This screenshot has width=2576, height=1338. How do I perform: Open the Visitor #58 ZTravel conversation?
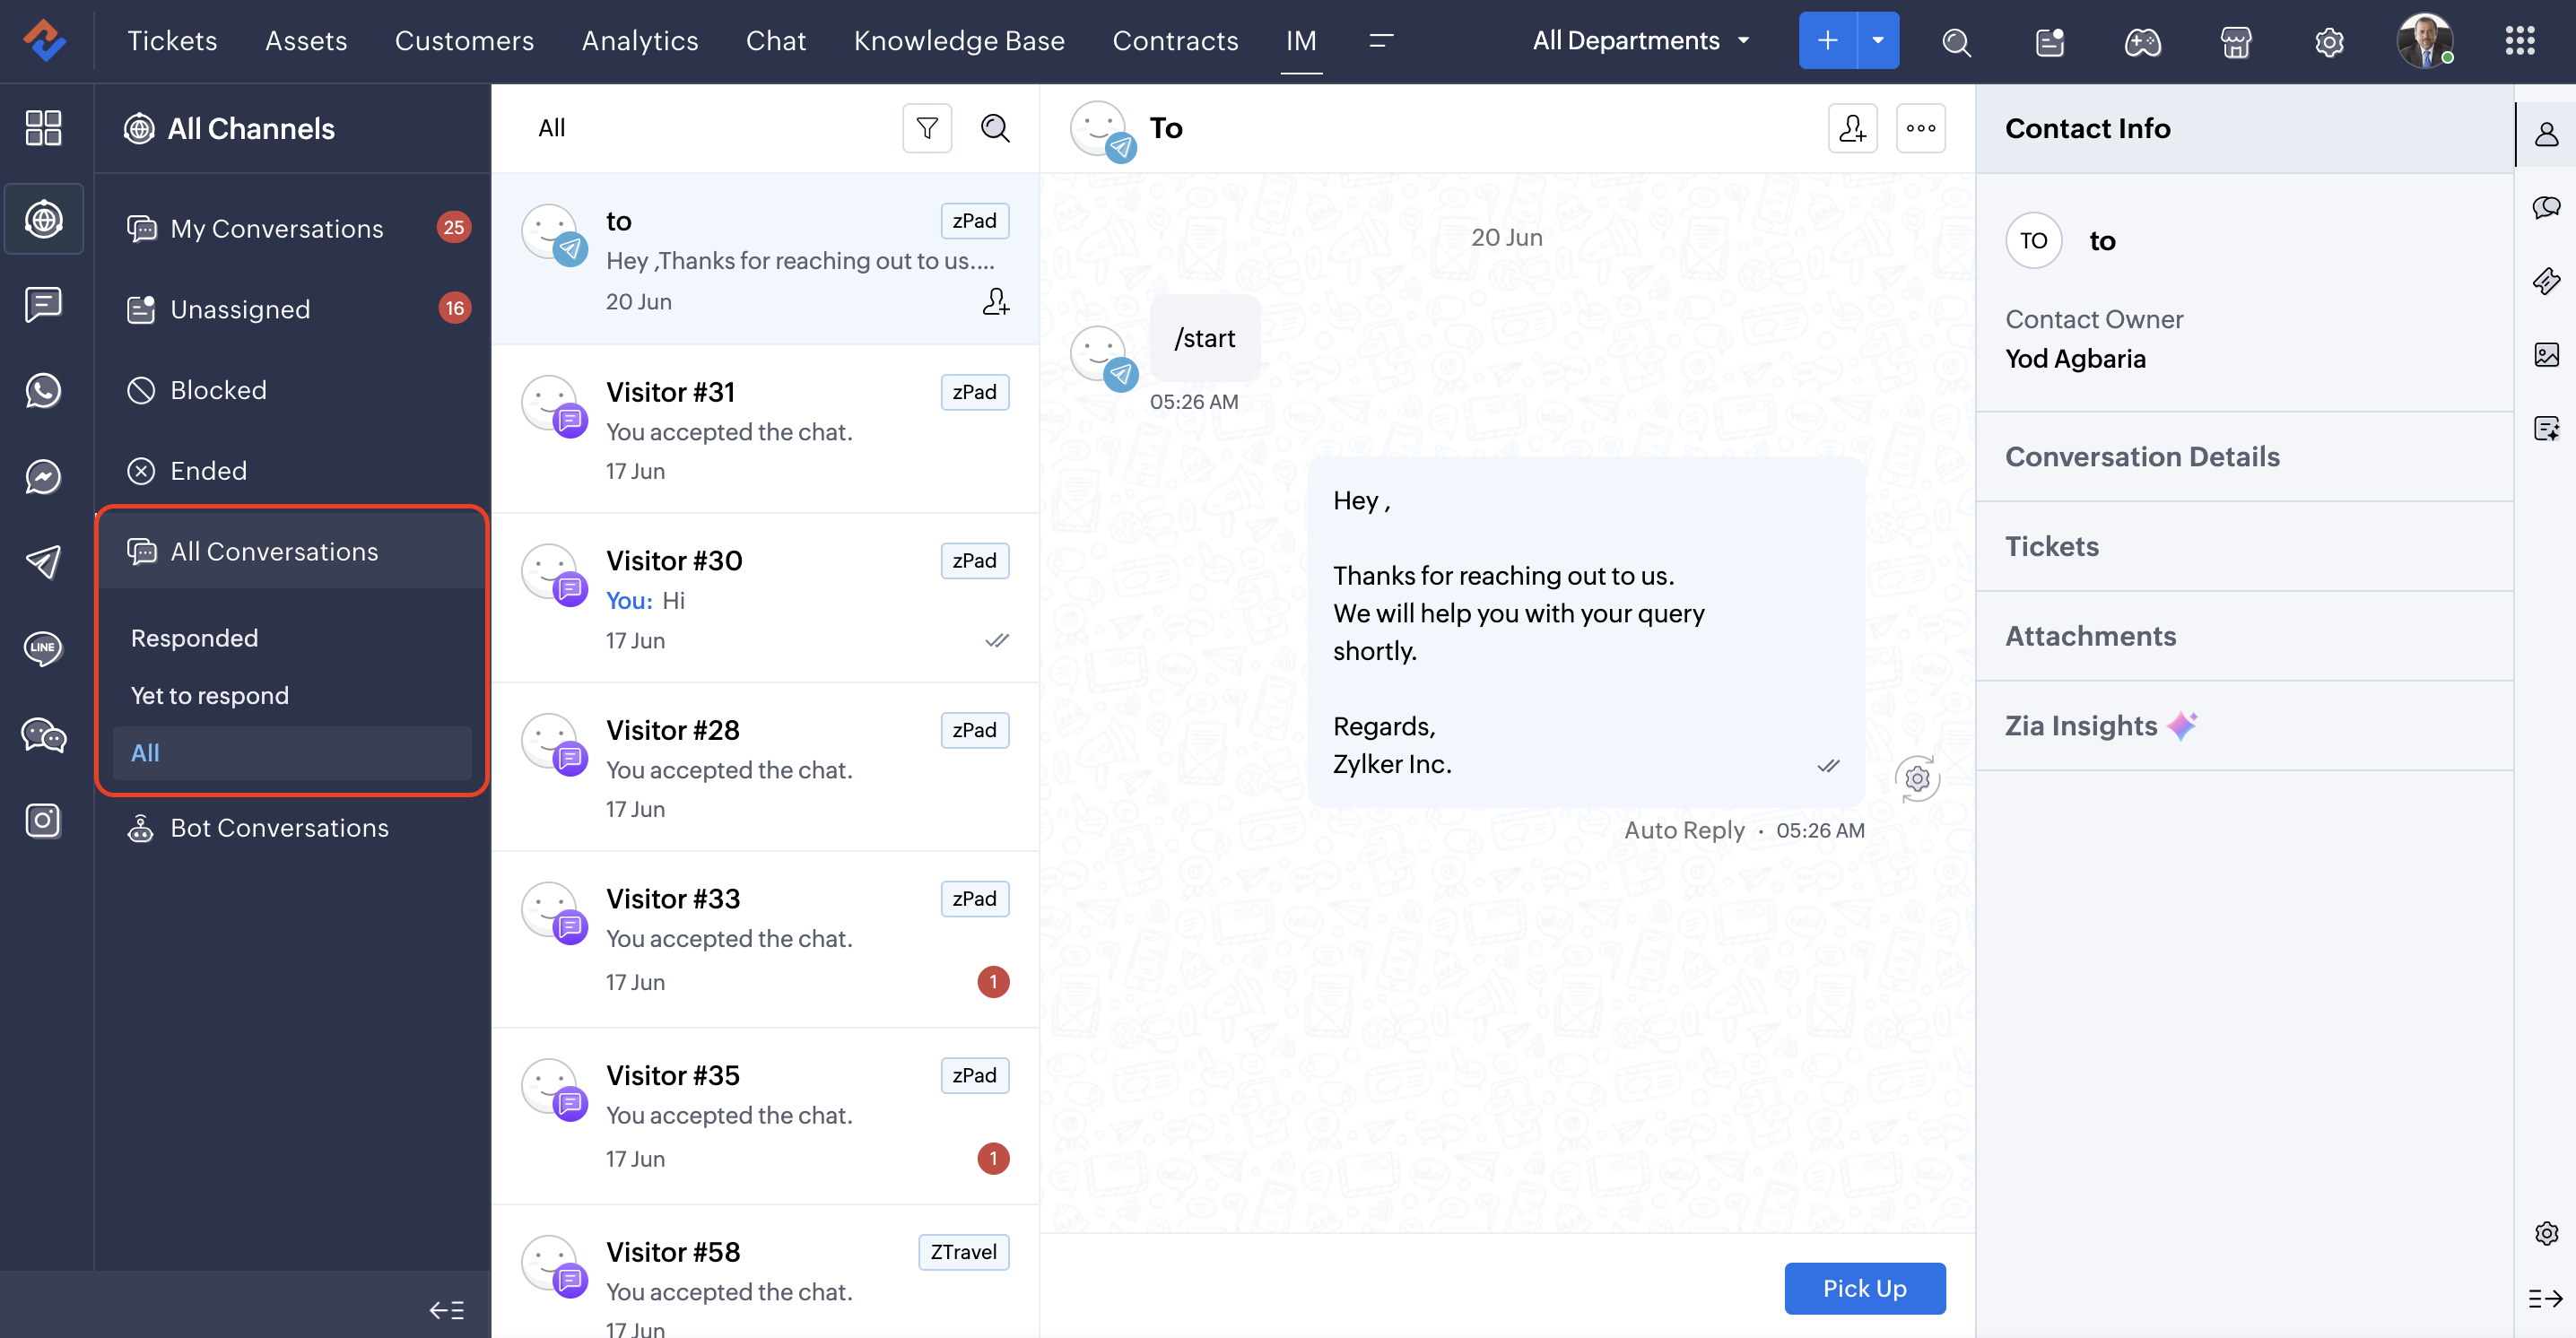click(x=765, y=1272)
